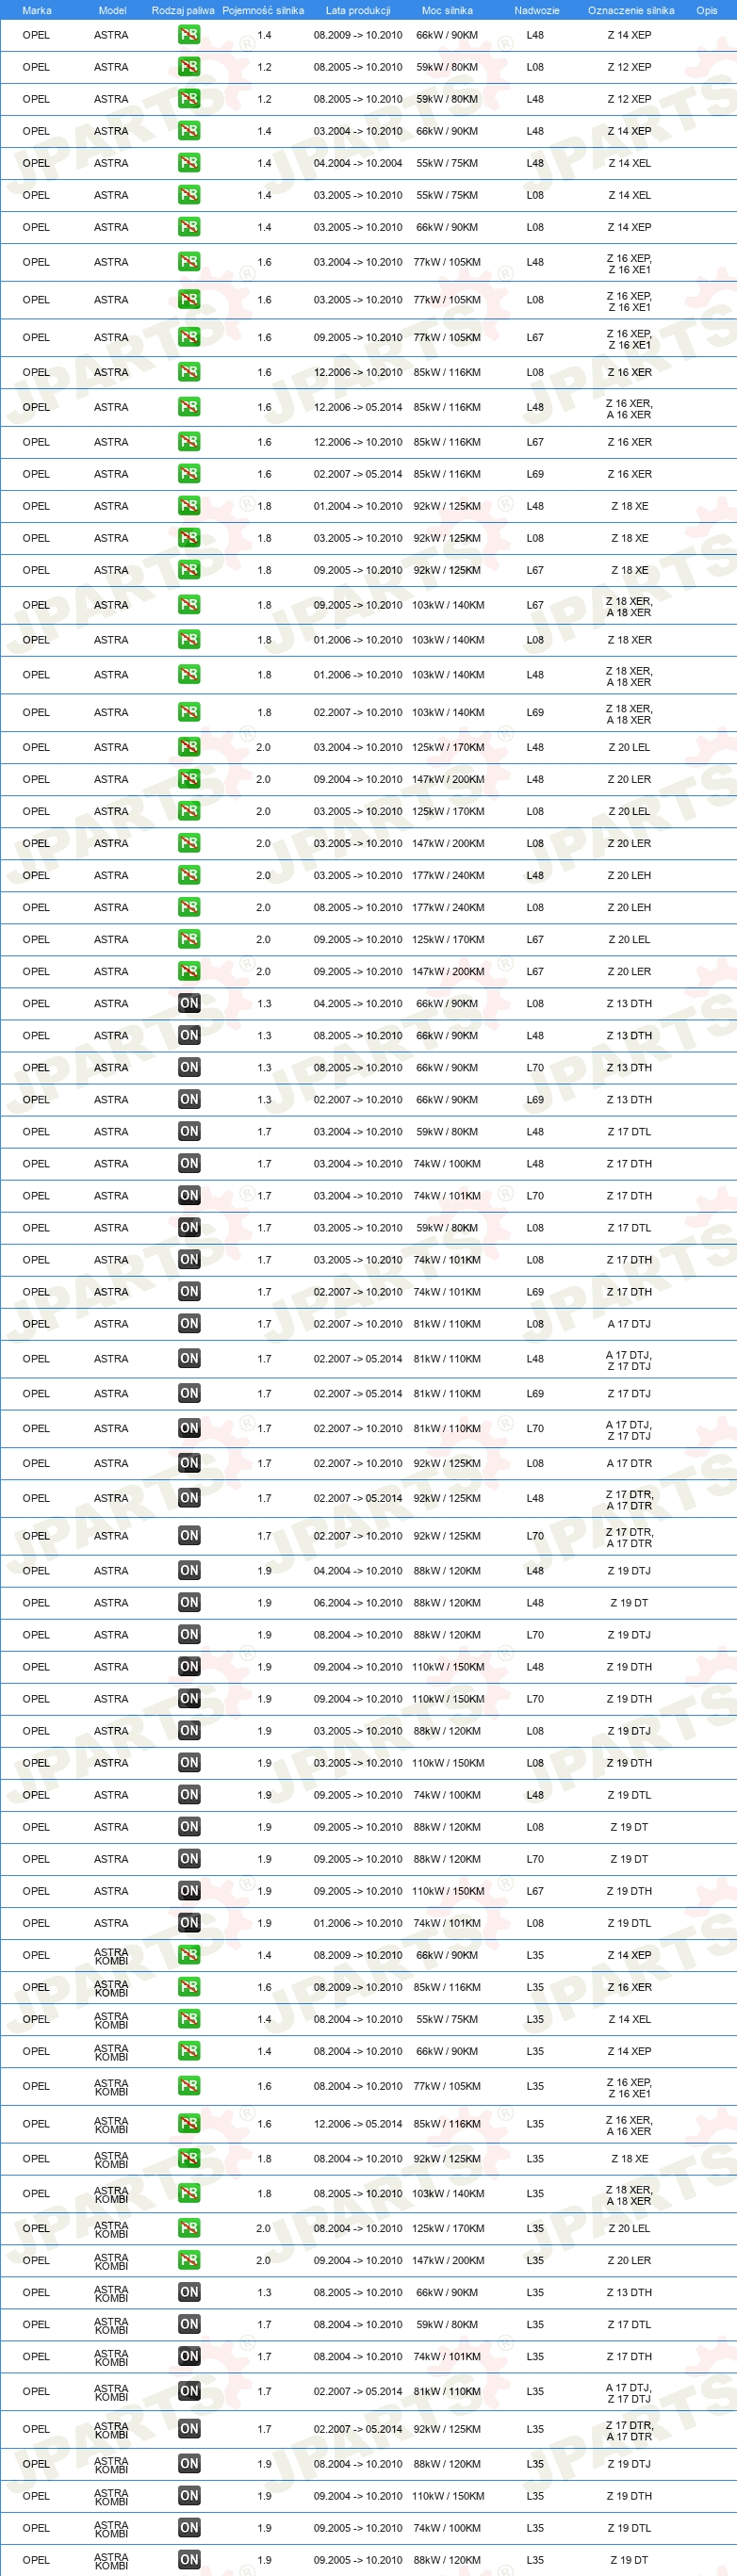Click the 'Lata produkcji' column header
The height and width of the screenshot is (2576, 737).
tap(358, 10)
